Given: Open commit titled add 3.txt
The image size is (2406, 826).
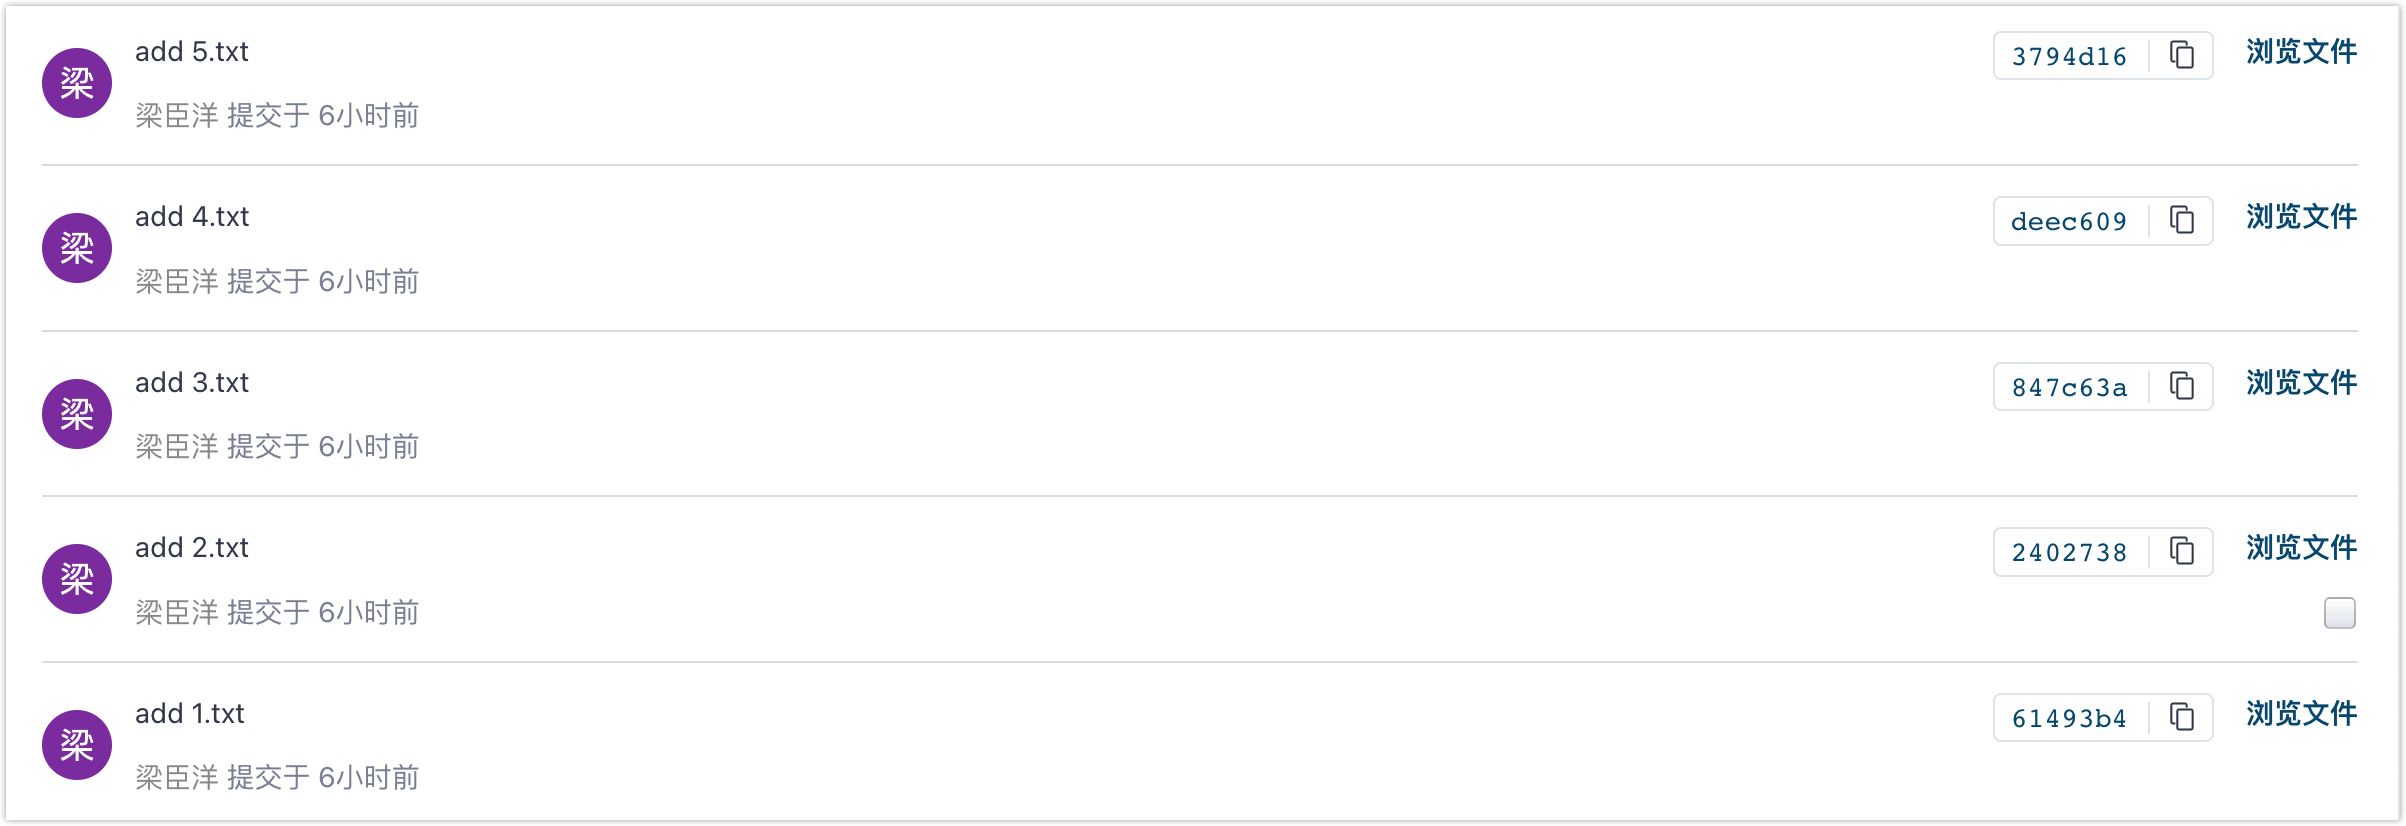Looking at the screenshot, I should coord(192,383).
